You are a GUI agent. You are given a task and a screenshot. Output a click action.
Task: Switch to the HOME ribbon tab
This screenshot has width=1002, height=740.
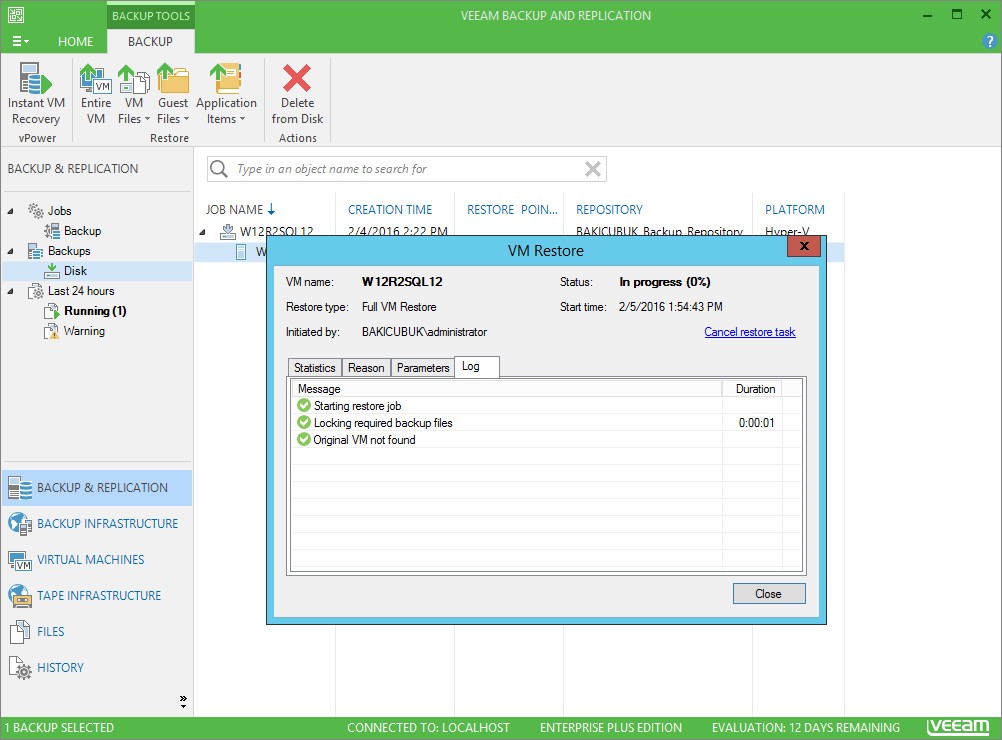pyautogui.click(x=75, y=42)
